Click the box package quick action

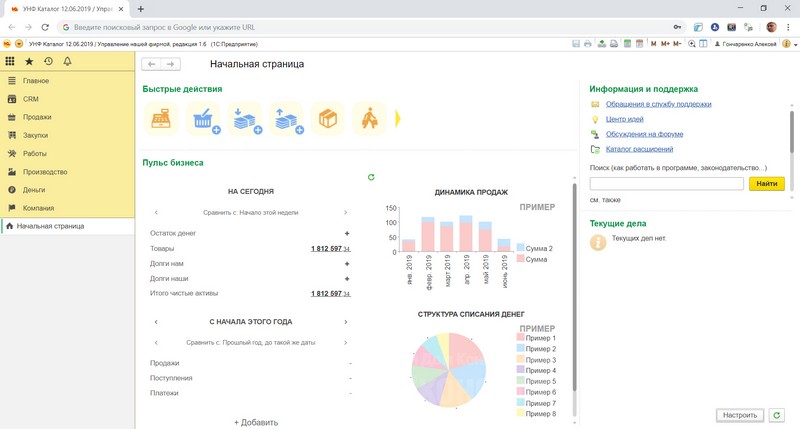pos(328,119)
